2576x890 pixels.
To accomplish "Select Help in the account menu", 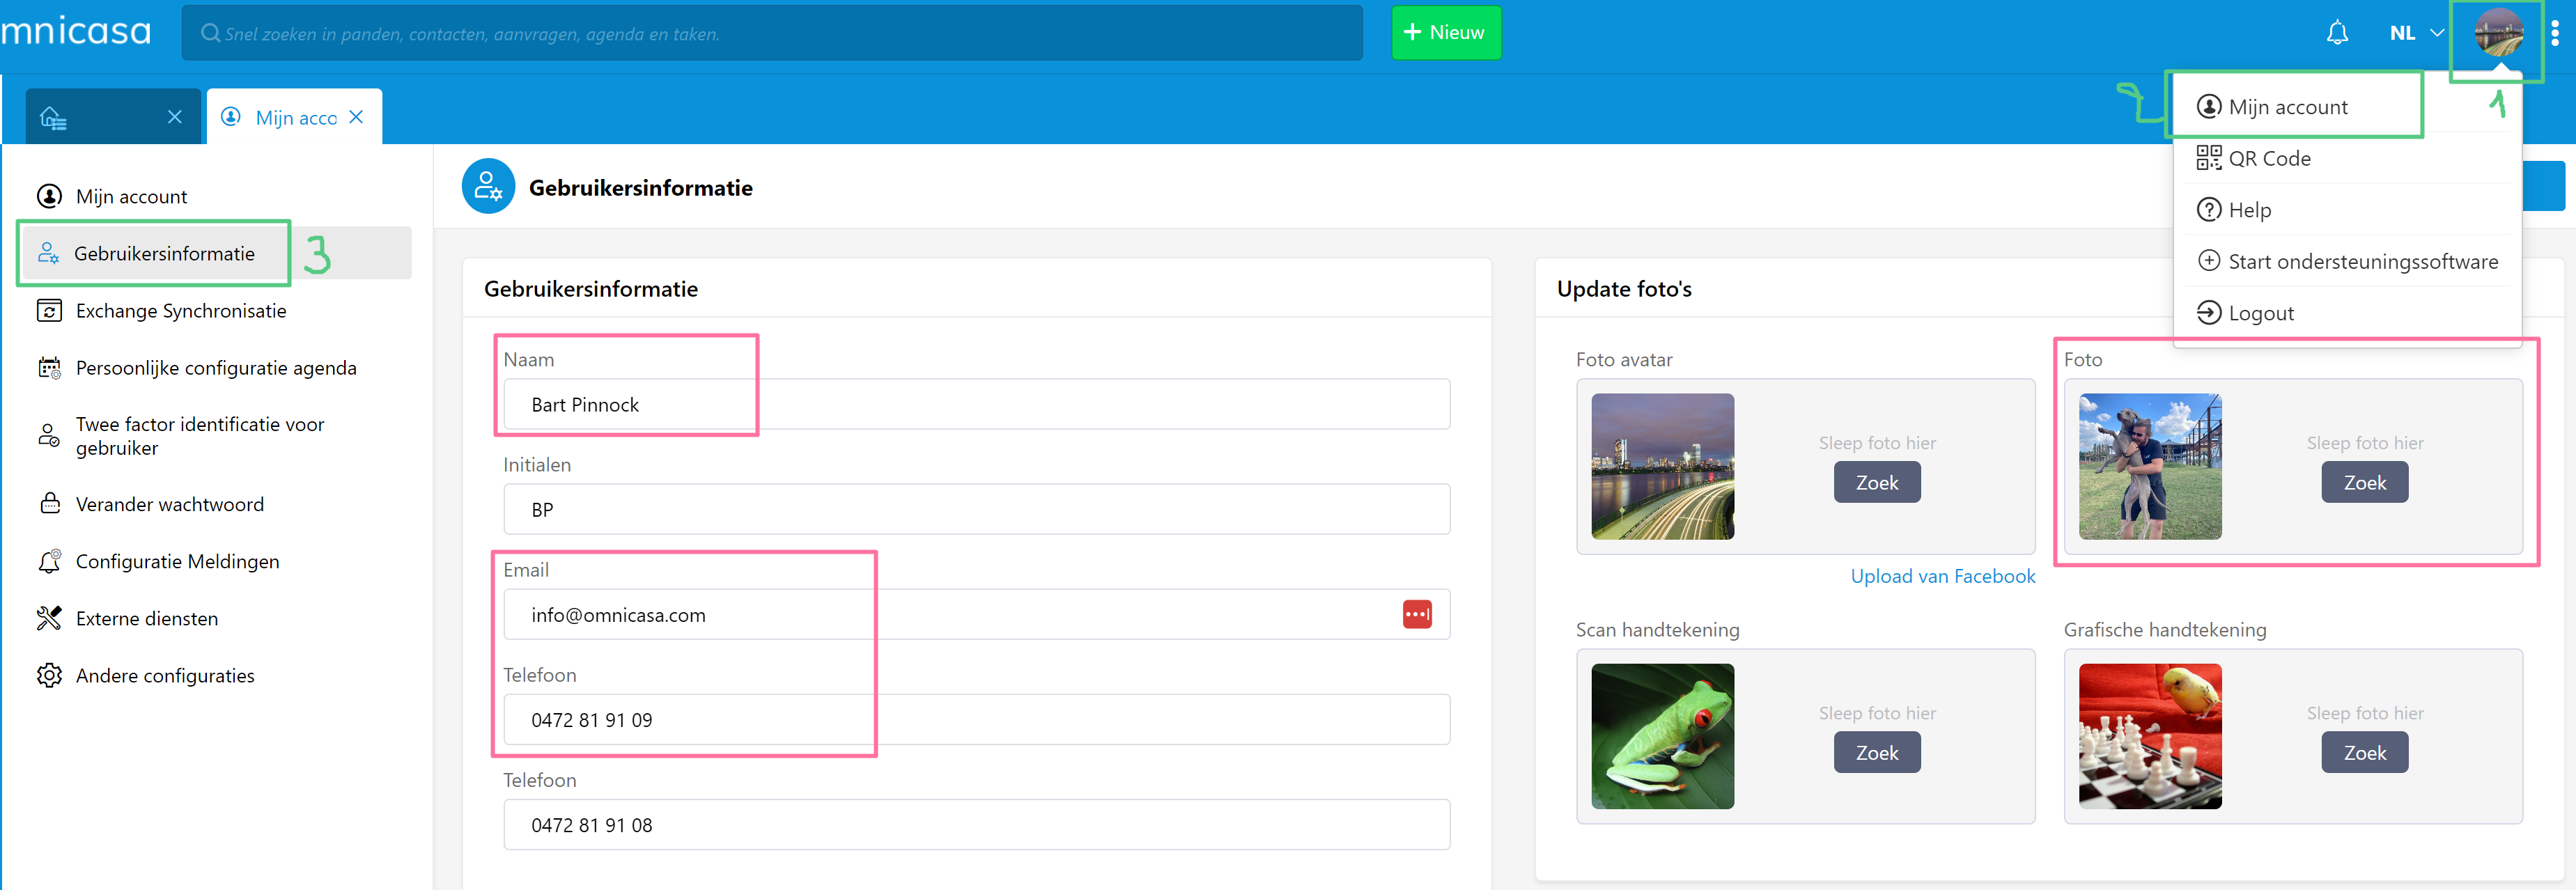I will 2249,210.
